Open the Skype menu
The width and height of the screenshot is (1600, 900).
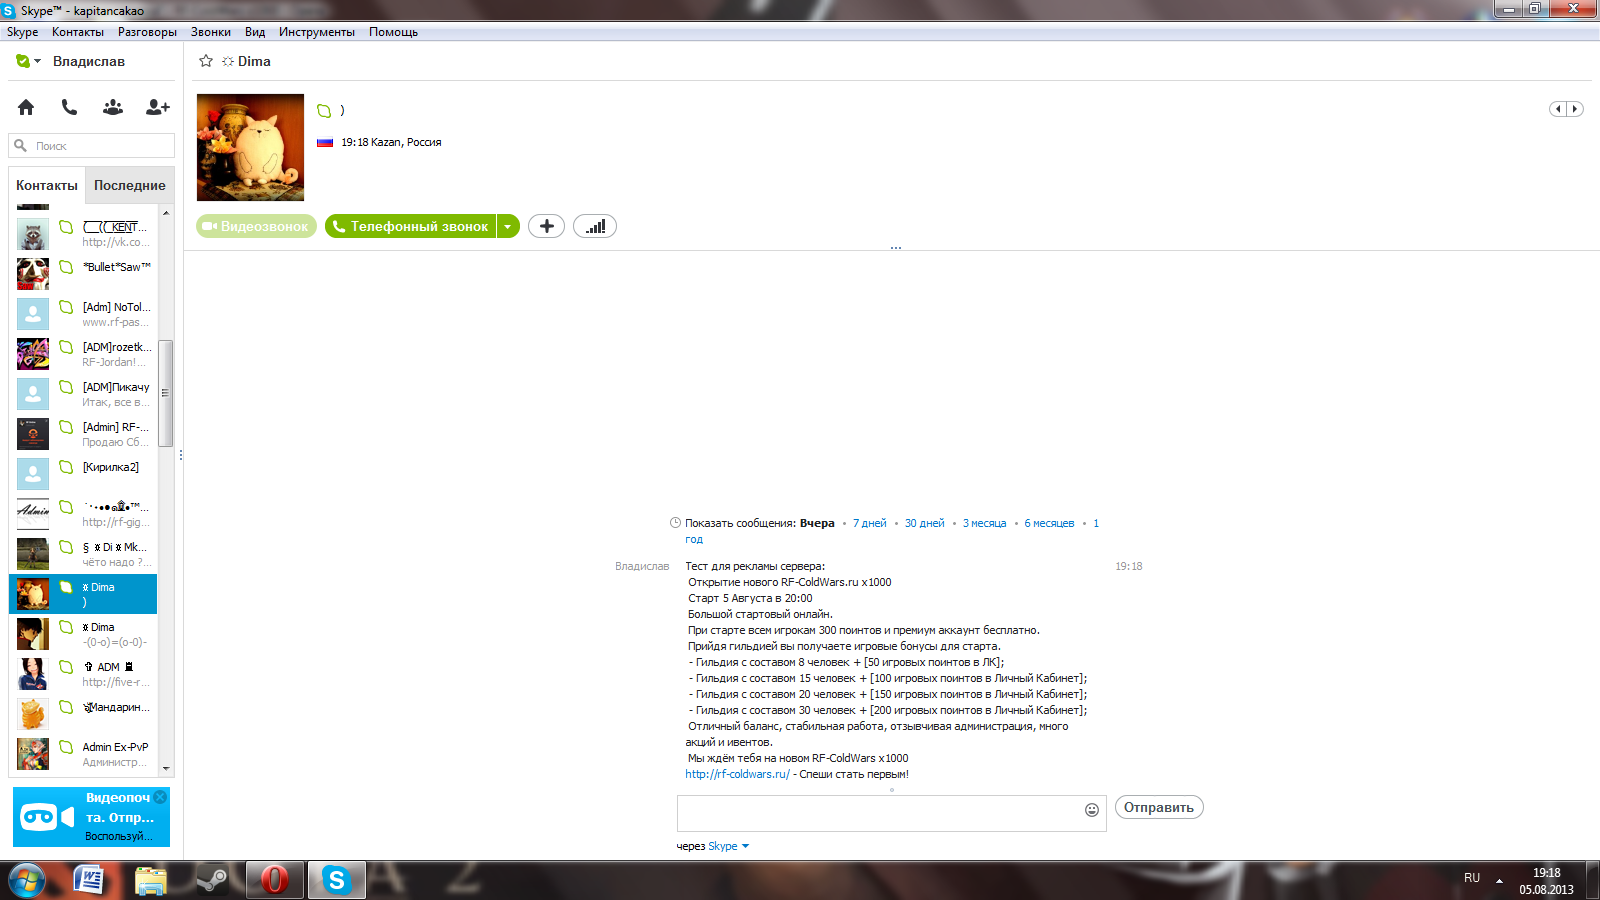pos(22,32)
